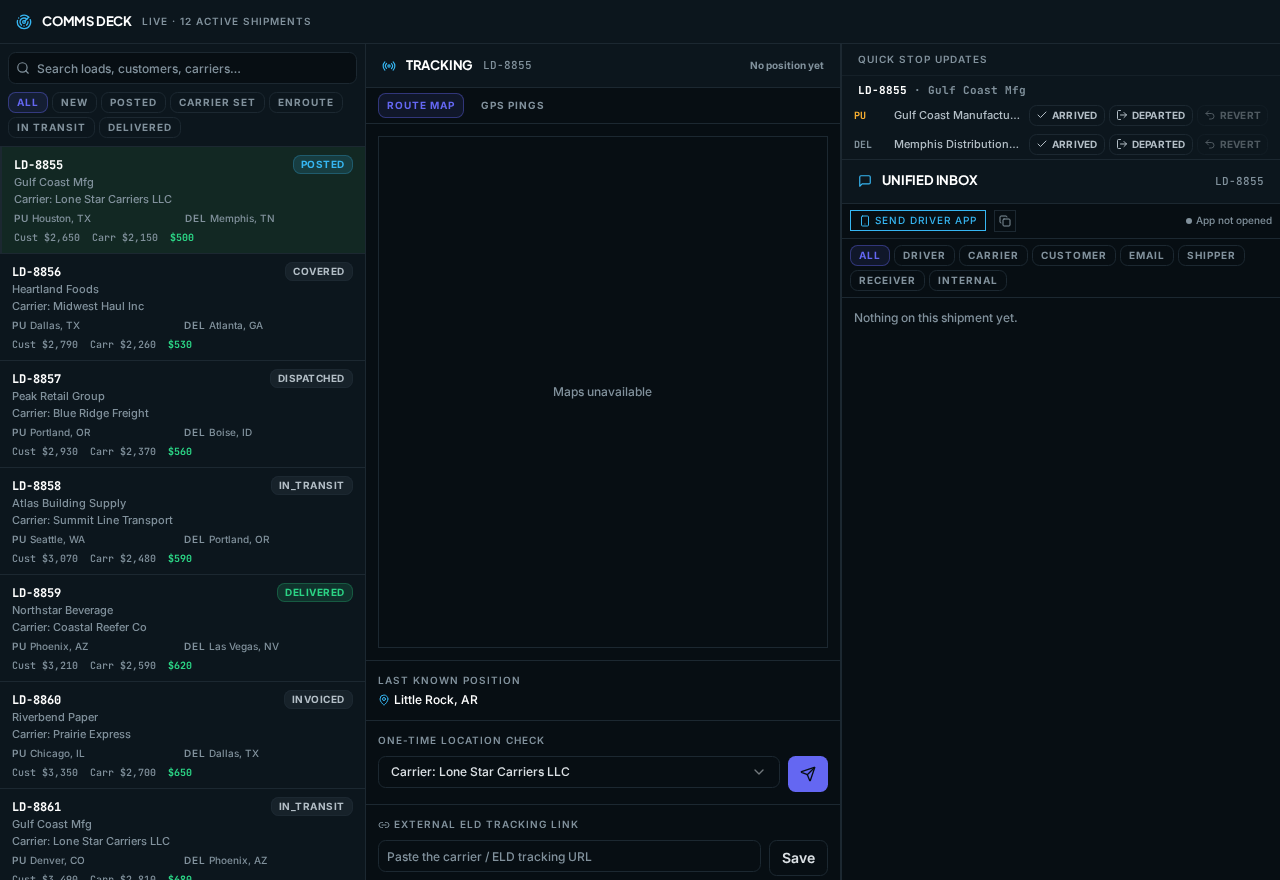Select the Internal inbox filter

pos(968,281)
